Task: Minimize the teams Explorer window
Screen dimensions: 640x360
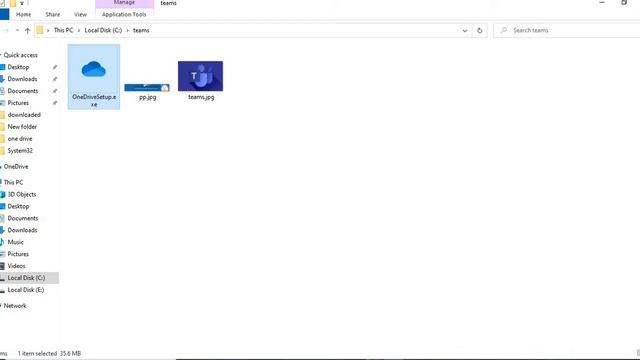Action: 602,3
